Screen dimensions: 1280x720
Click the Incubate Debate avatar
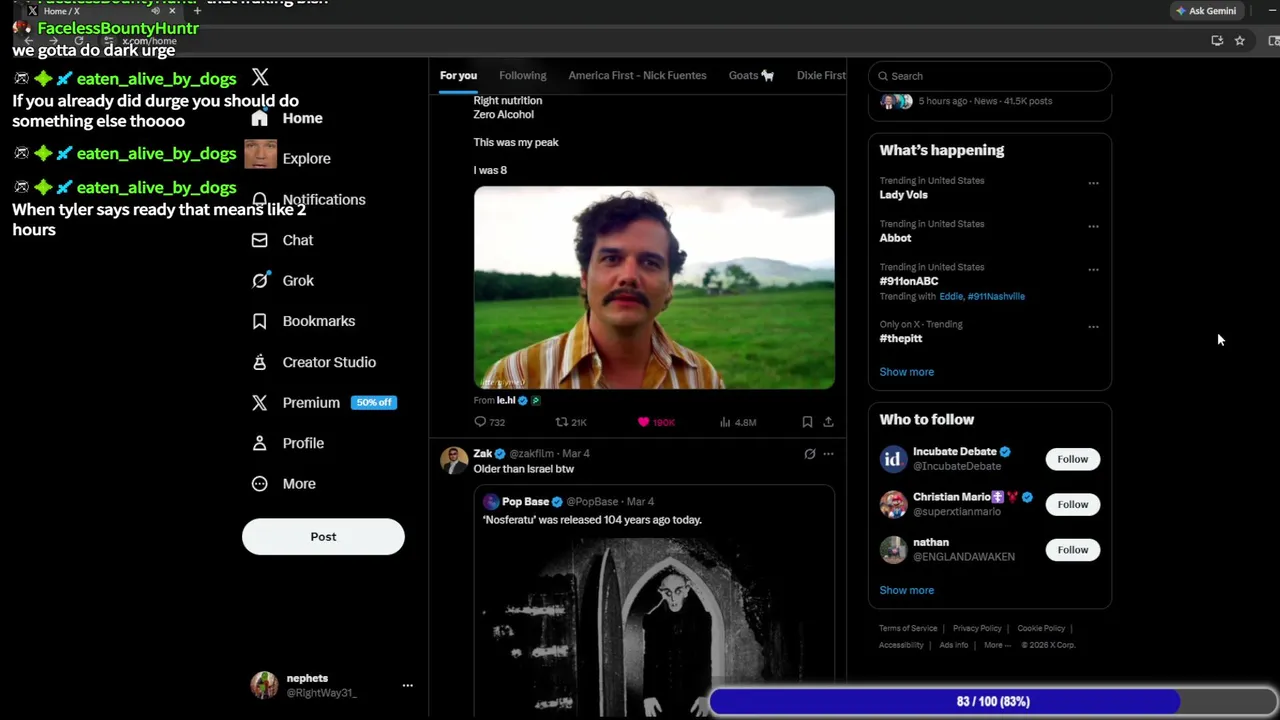[x=893, y=459]
